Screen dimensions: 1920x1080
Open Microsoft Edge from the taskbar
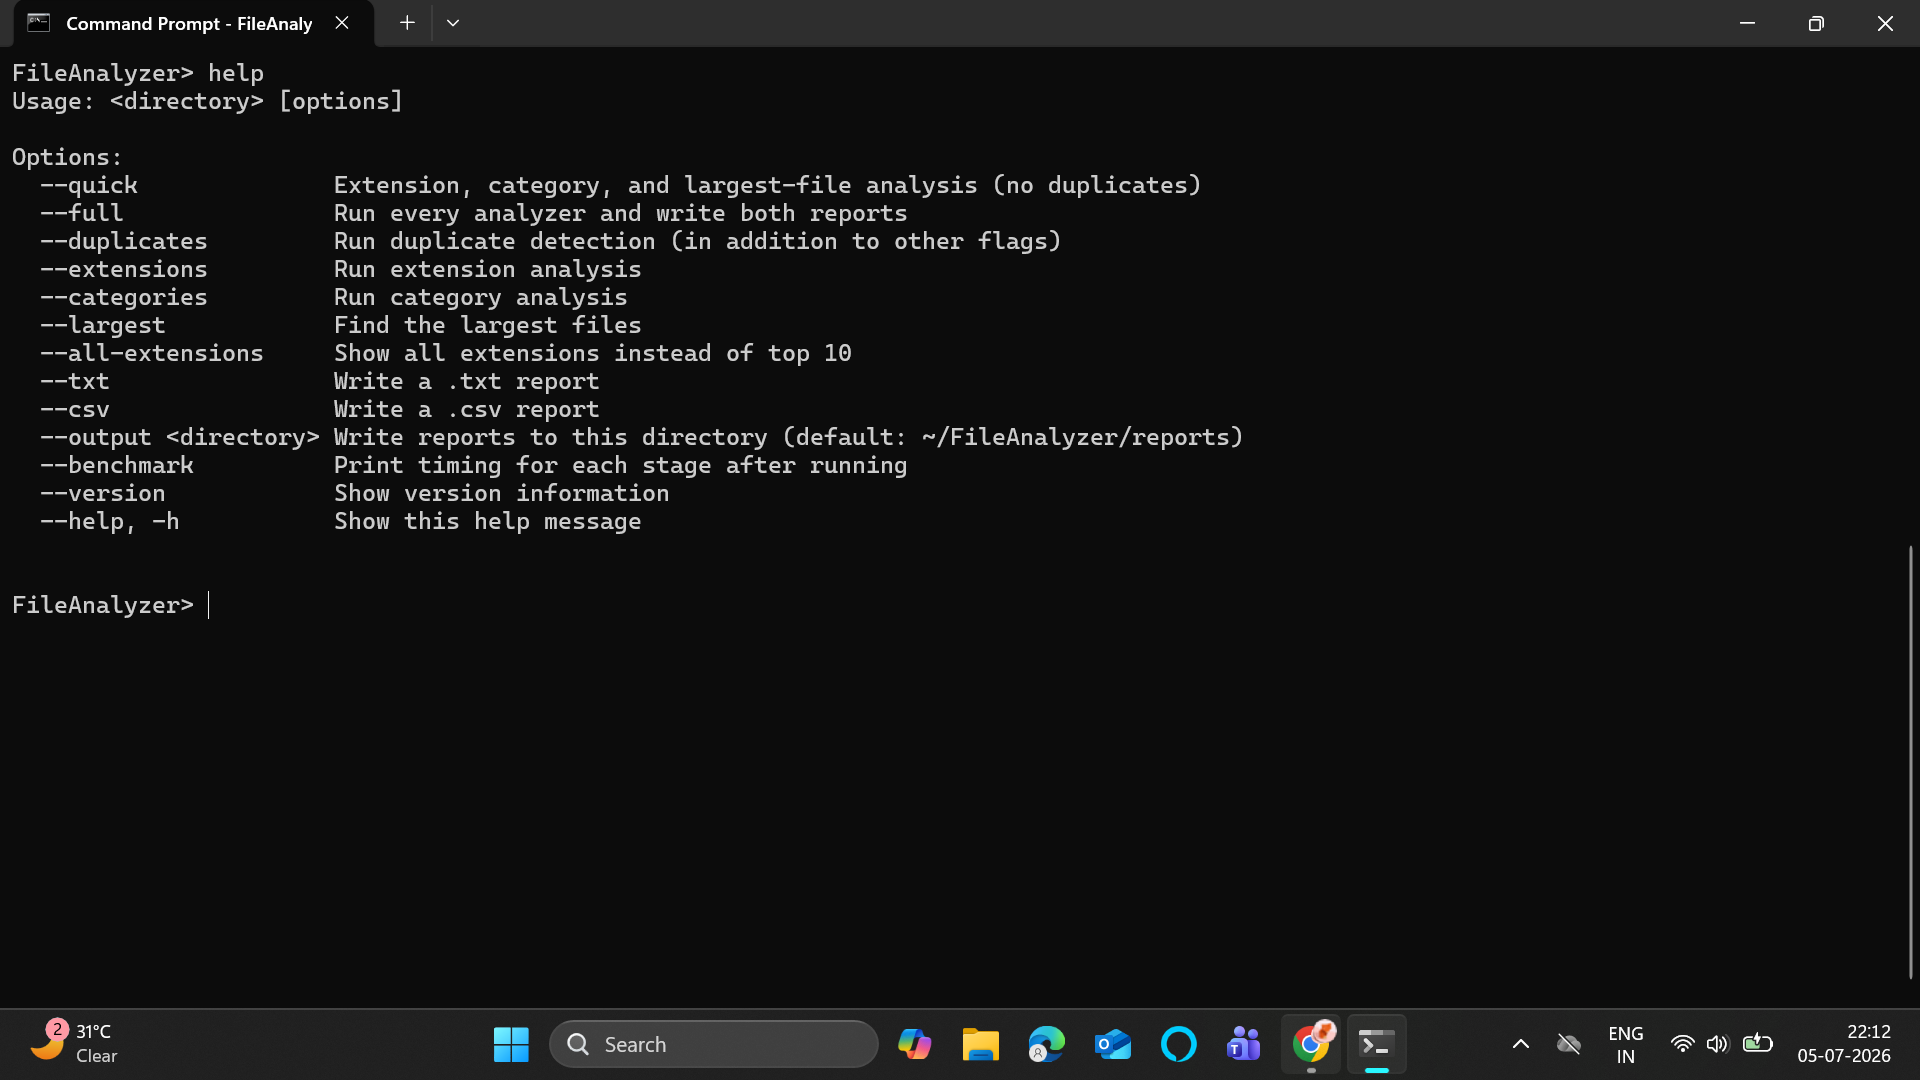tap(1046, 1044)
